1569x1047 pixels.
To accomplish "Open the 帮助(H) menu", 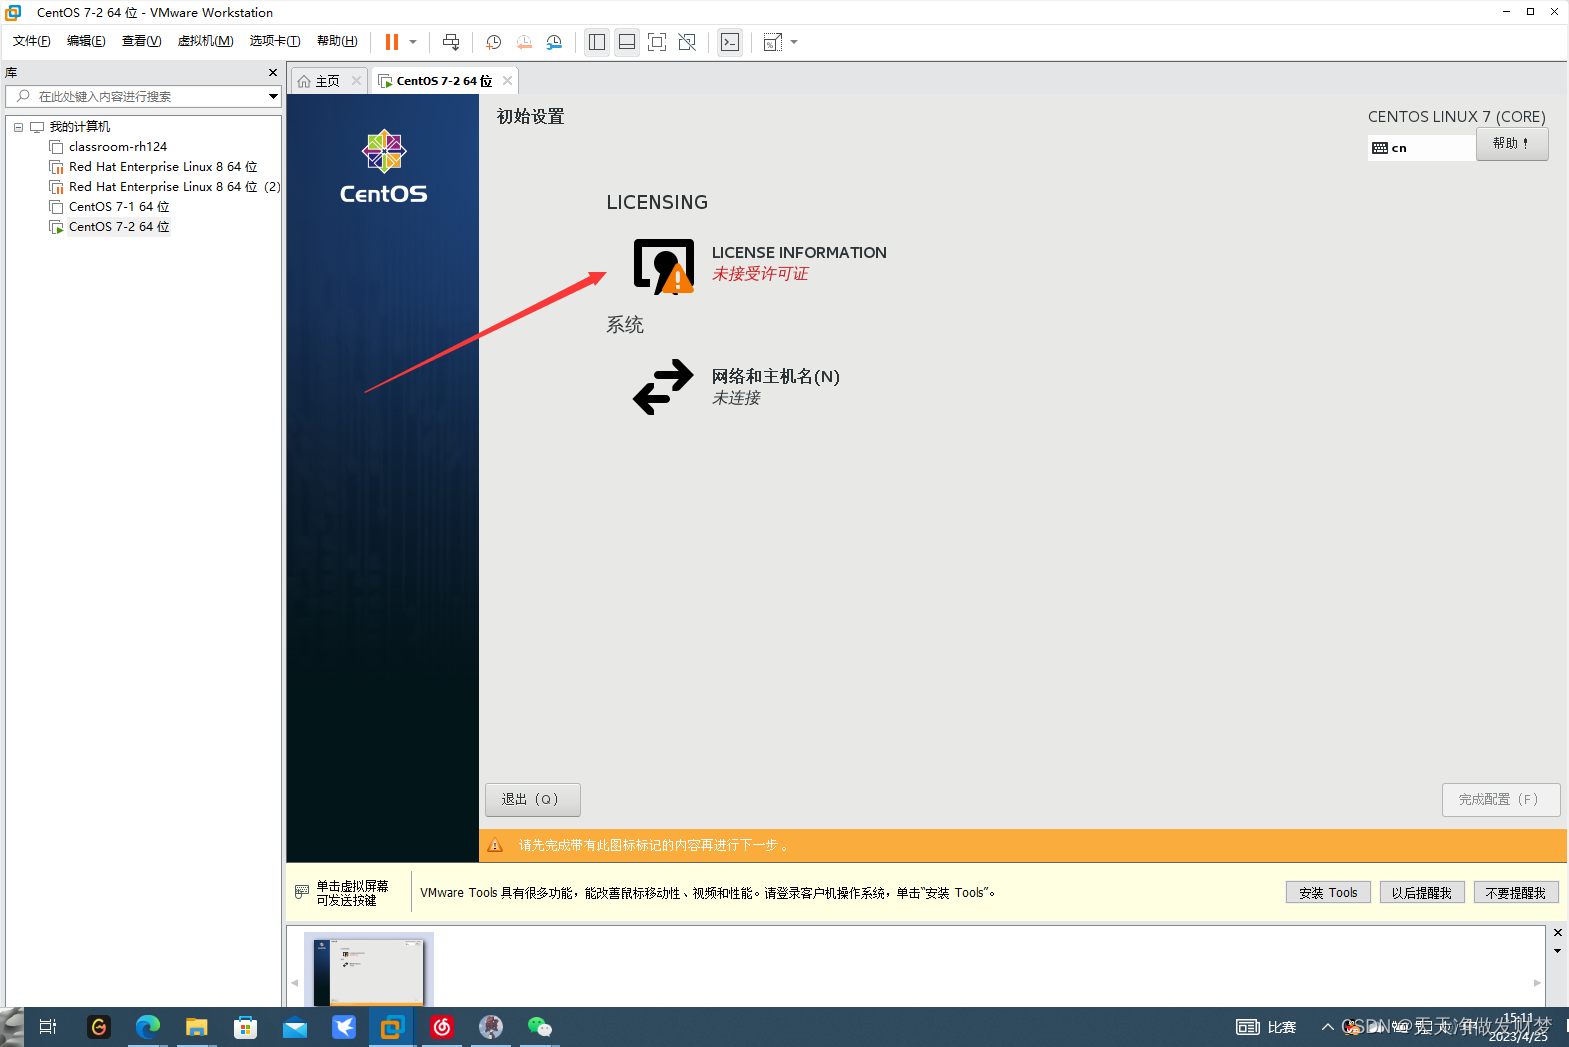I will coord(337,41).
